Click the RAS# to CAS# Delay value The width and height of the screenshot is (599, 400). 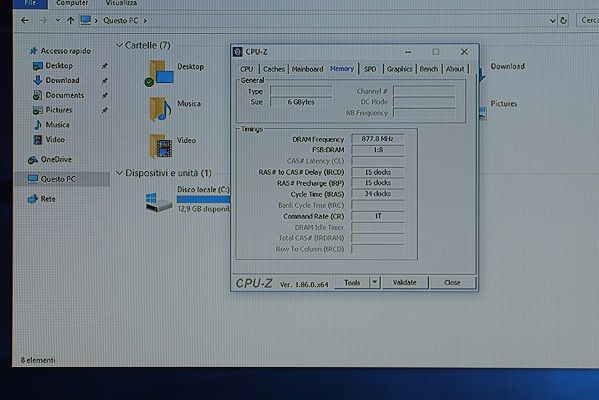377,172
